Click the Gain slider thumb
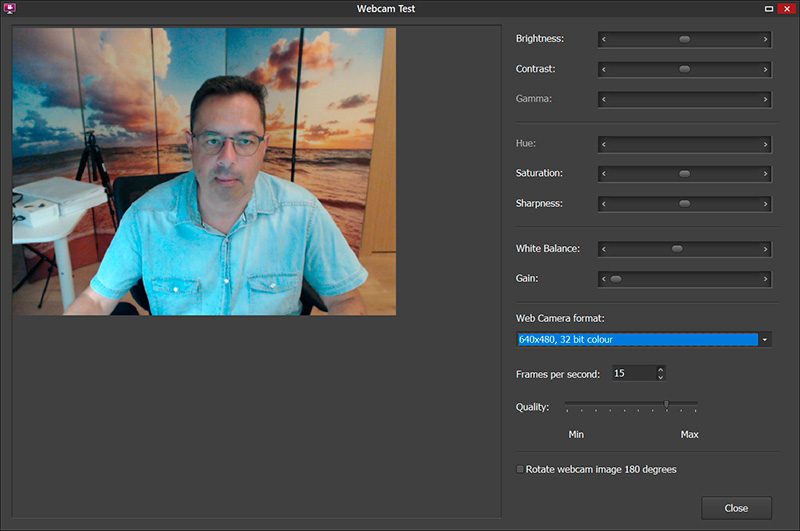 coord(616,279)
